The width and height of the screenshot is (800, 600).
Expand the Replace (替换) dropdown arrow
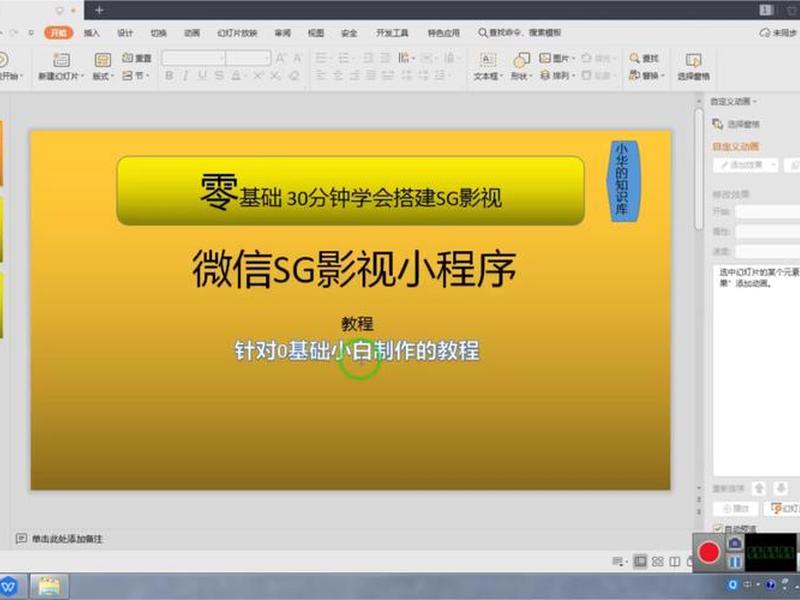tap(662, 76)
